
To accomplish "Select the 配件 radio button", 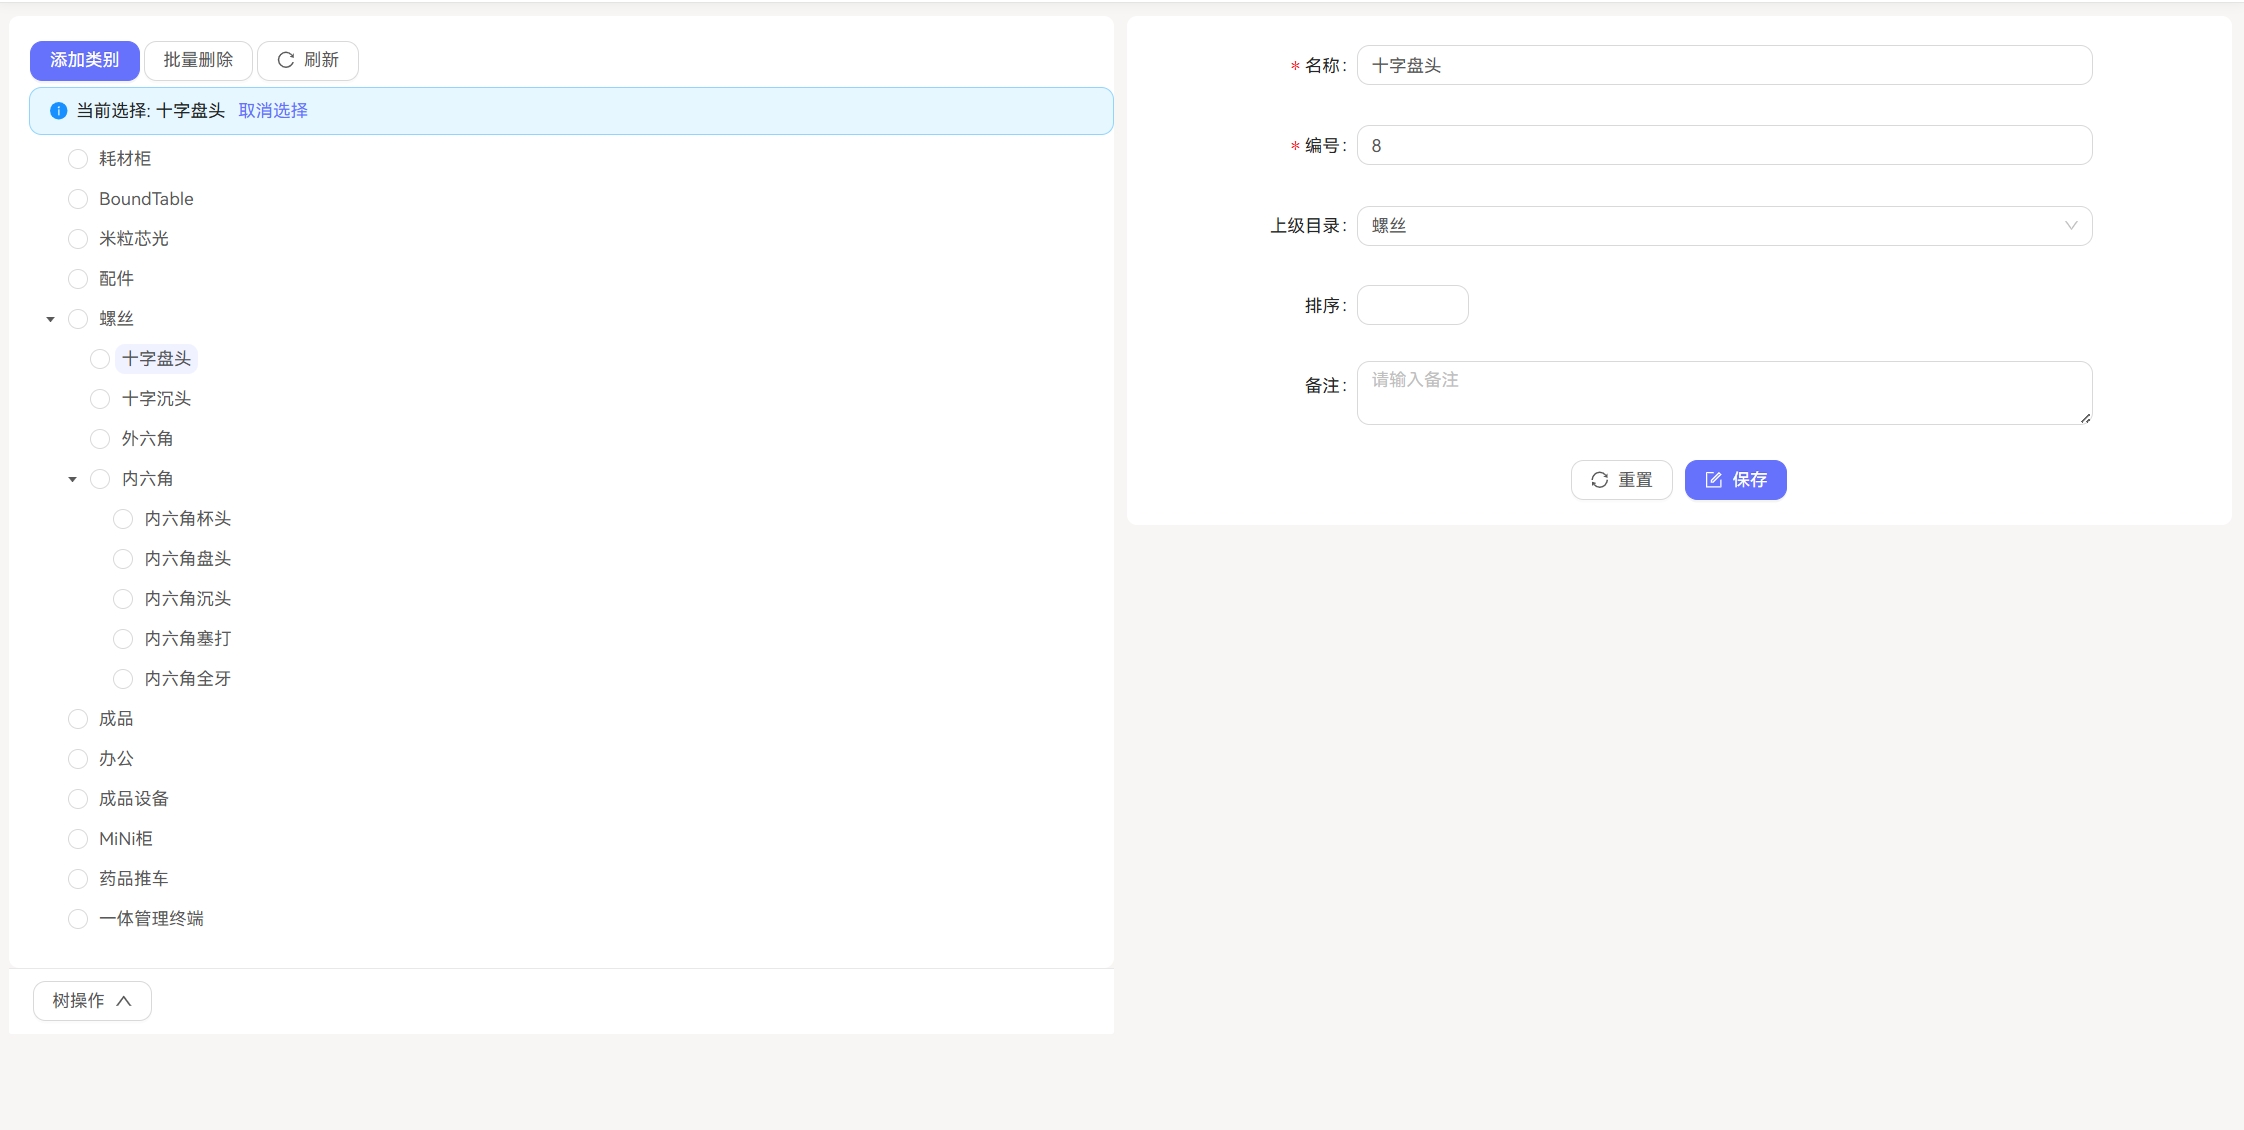I will coord(77,278).
